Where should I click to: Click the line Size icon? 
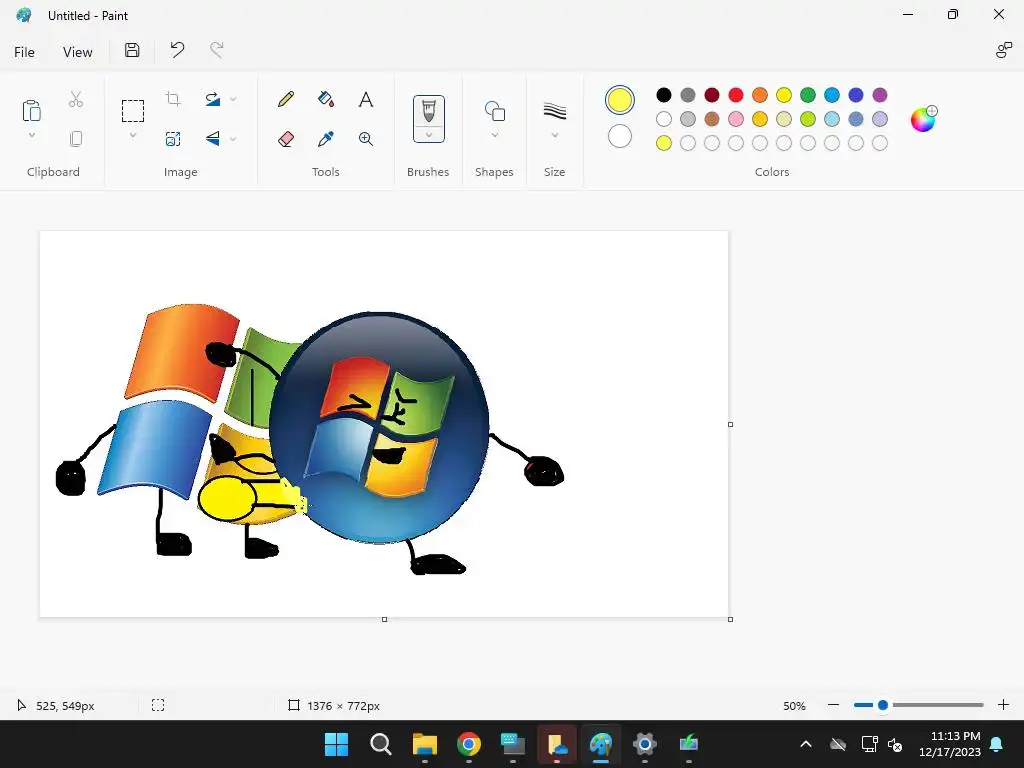pyautogui.click(x=554, y=111)
